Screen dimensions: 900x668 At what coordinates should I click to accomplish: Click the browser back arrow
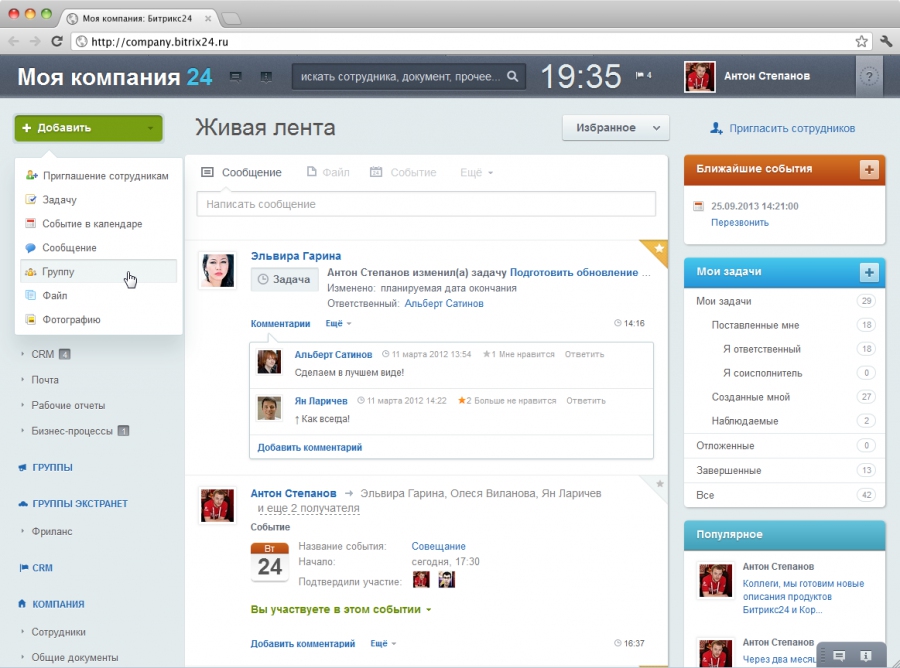[x=14, y=41]
